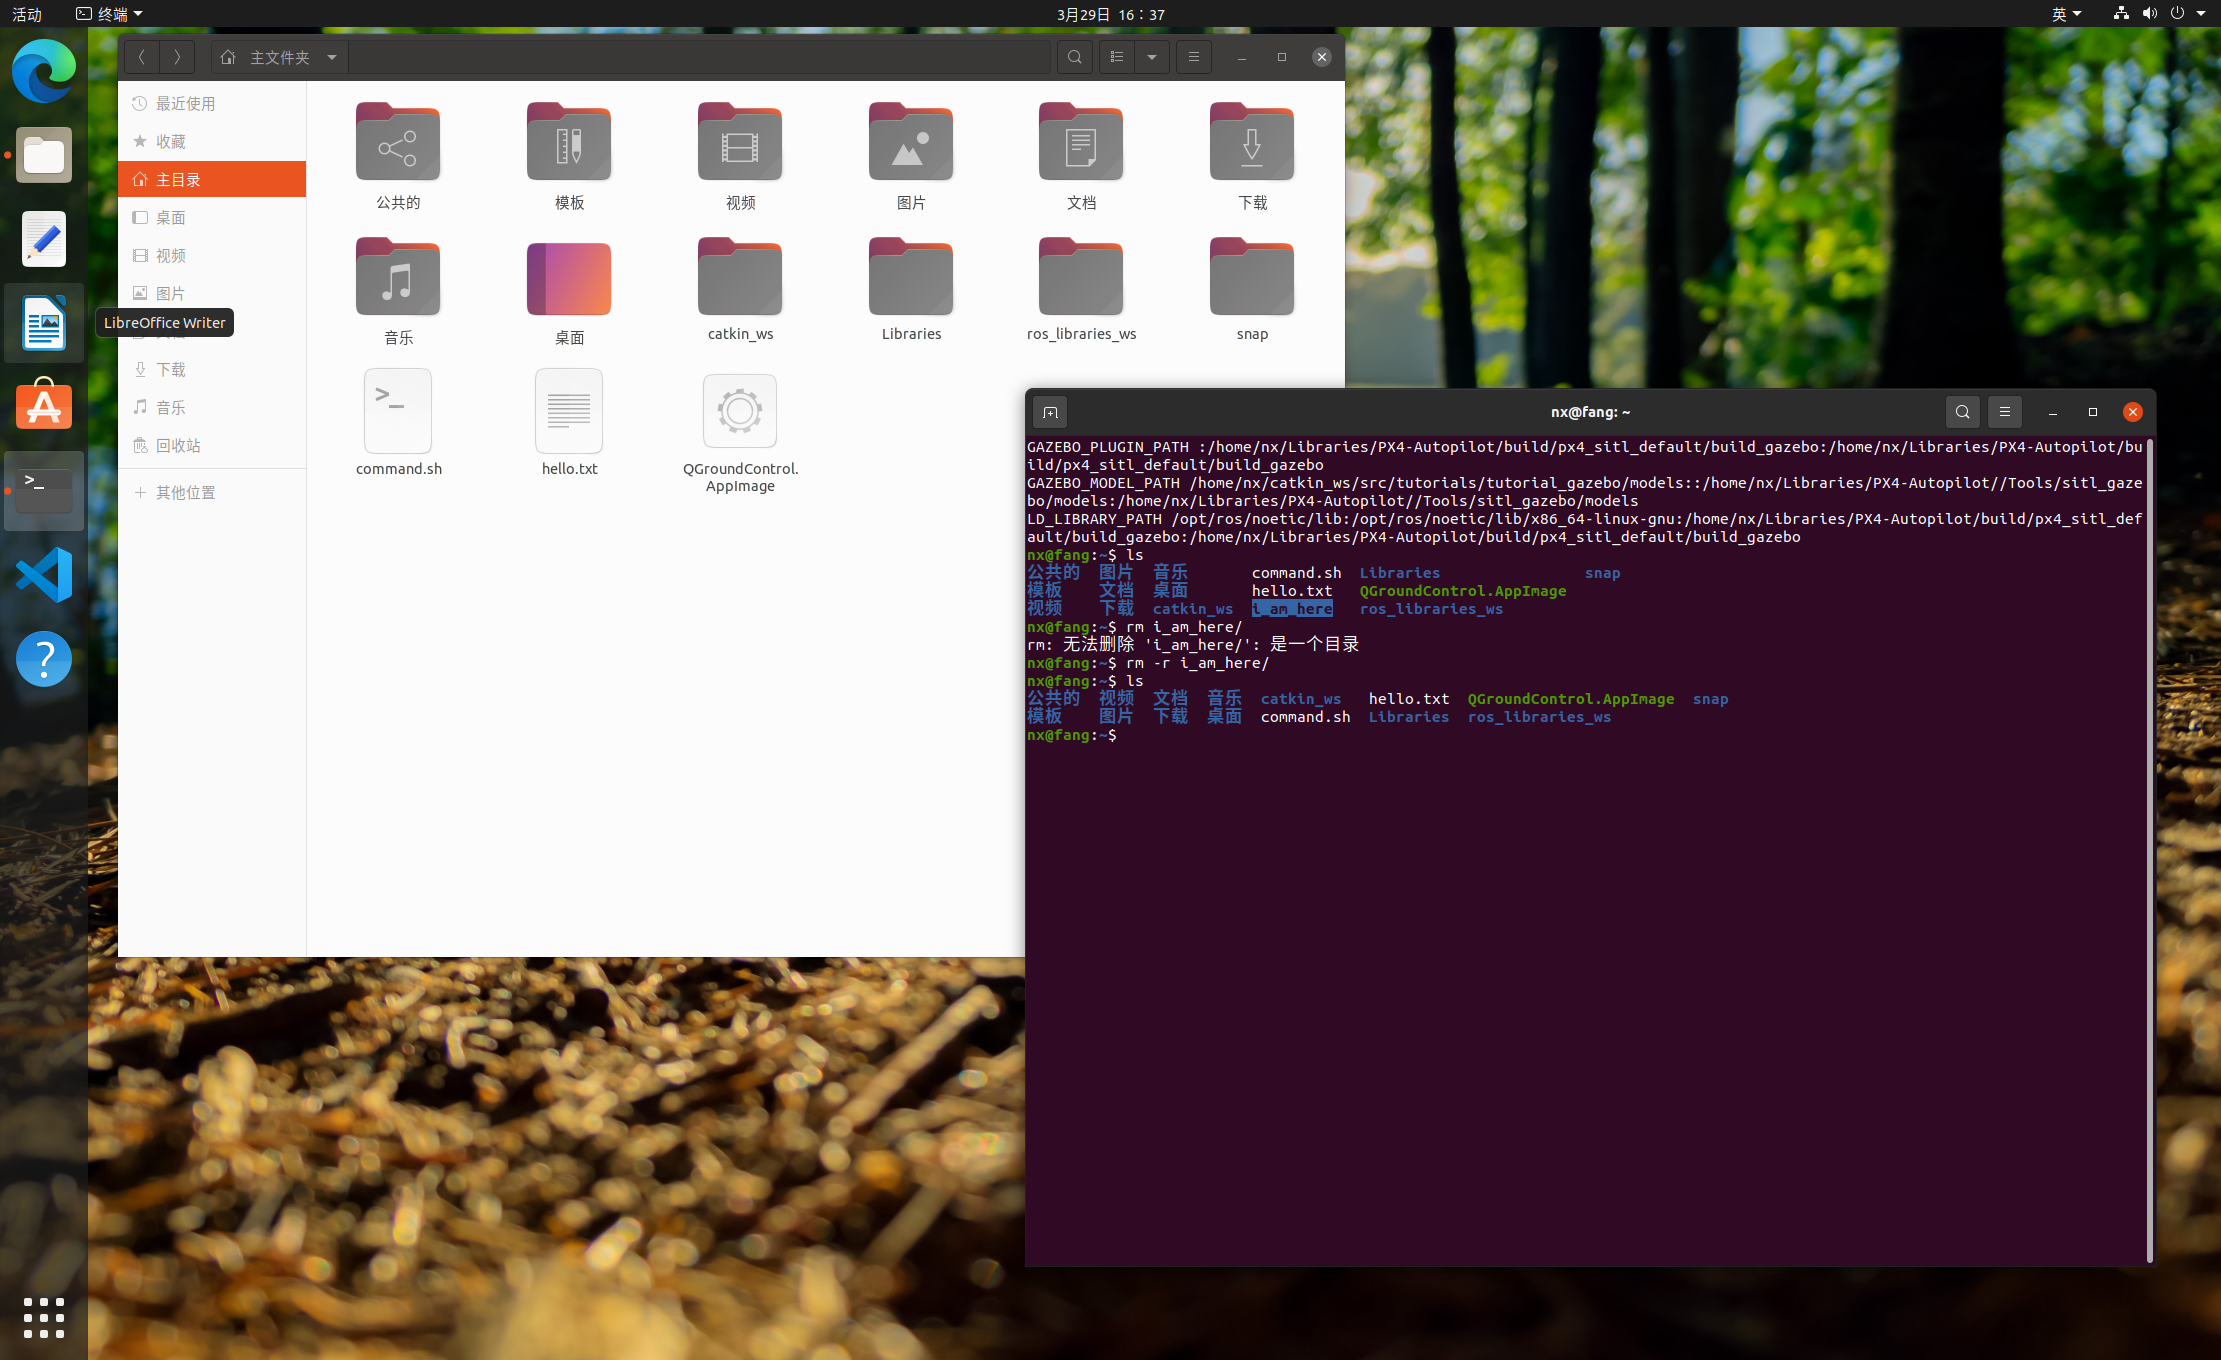
Task: Launch the Text Editor dock icon
Action: click(44, 239)
